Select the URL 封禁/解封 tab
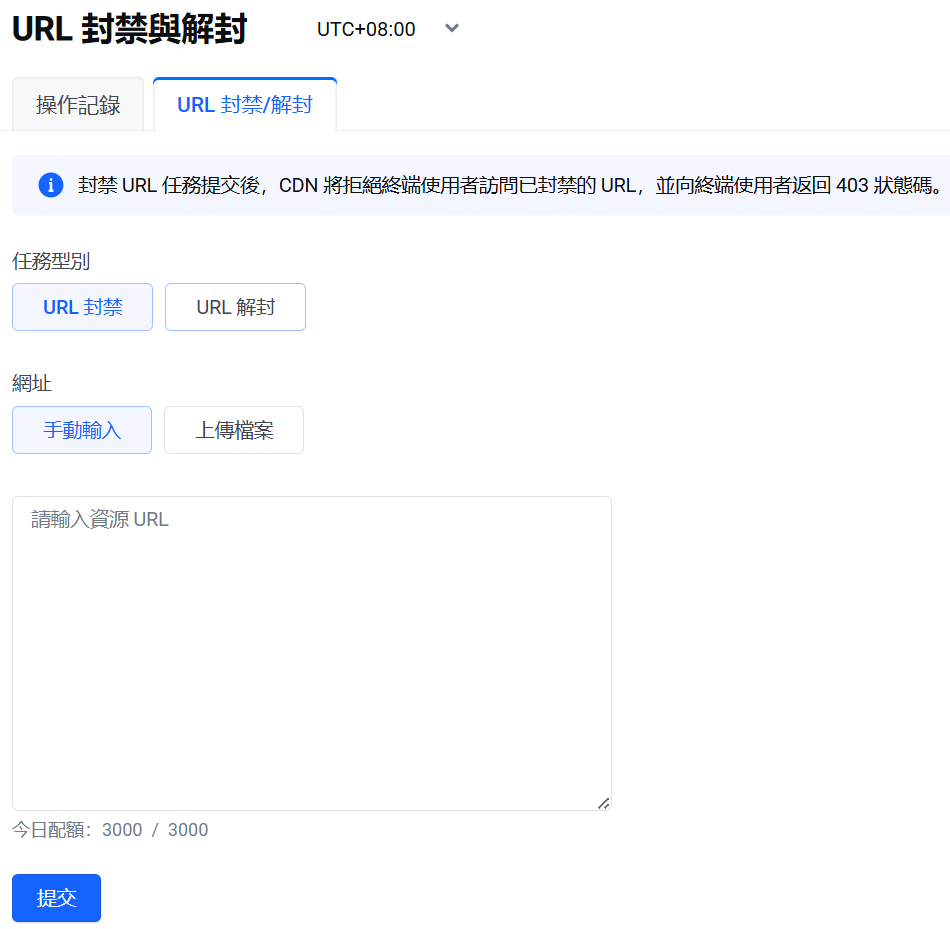This screenshot has height=929, width=950. pyautogui.click(x=245, y=105)
